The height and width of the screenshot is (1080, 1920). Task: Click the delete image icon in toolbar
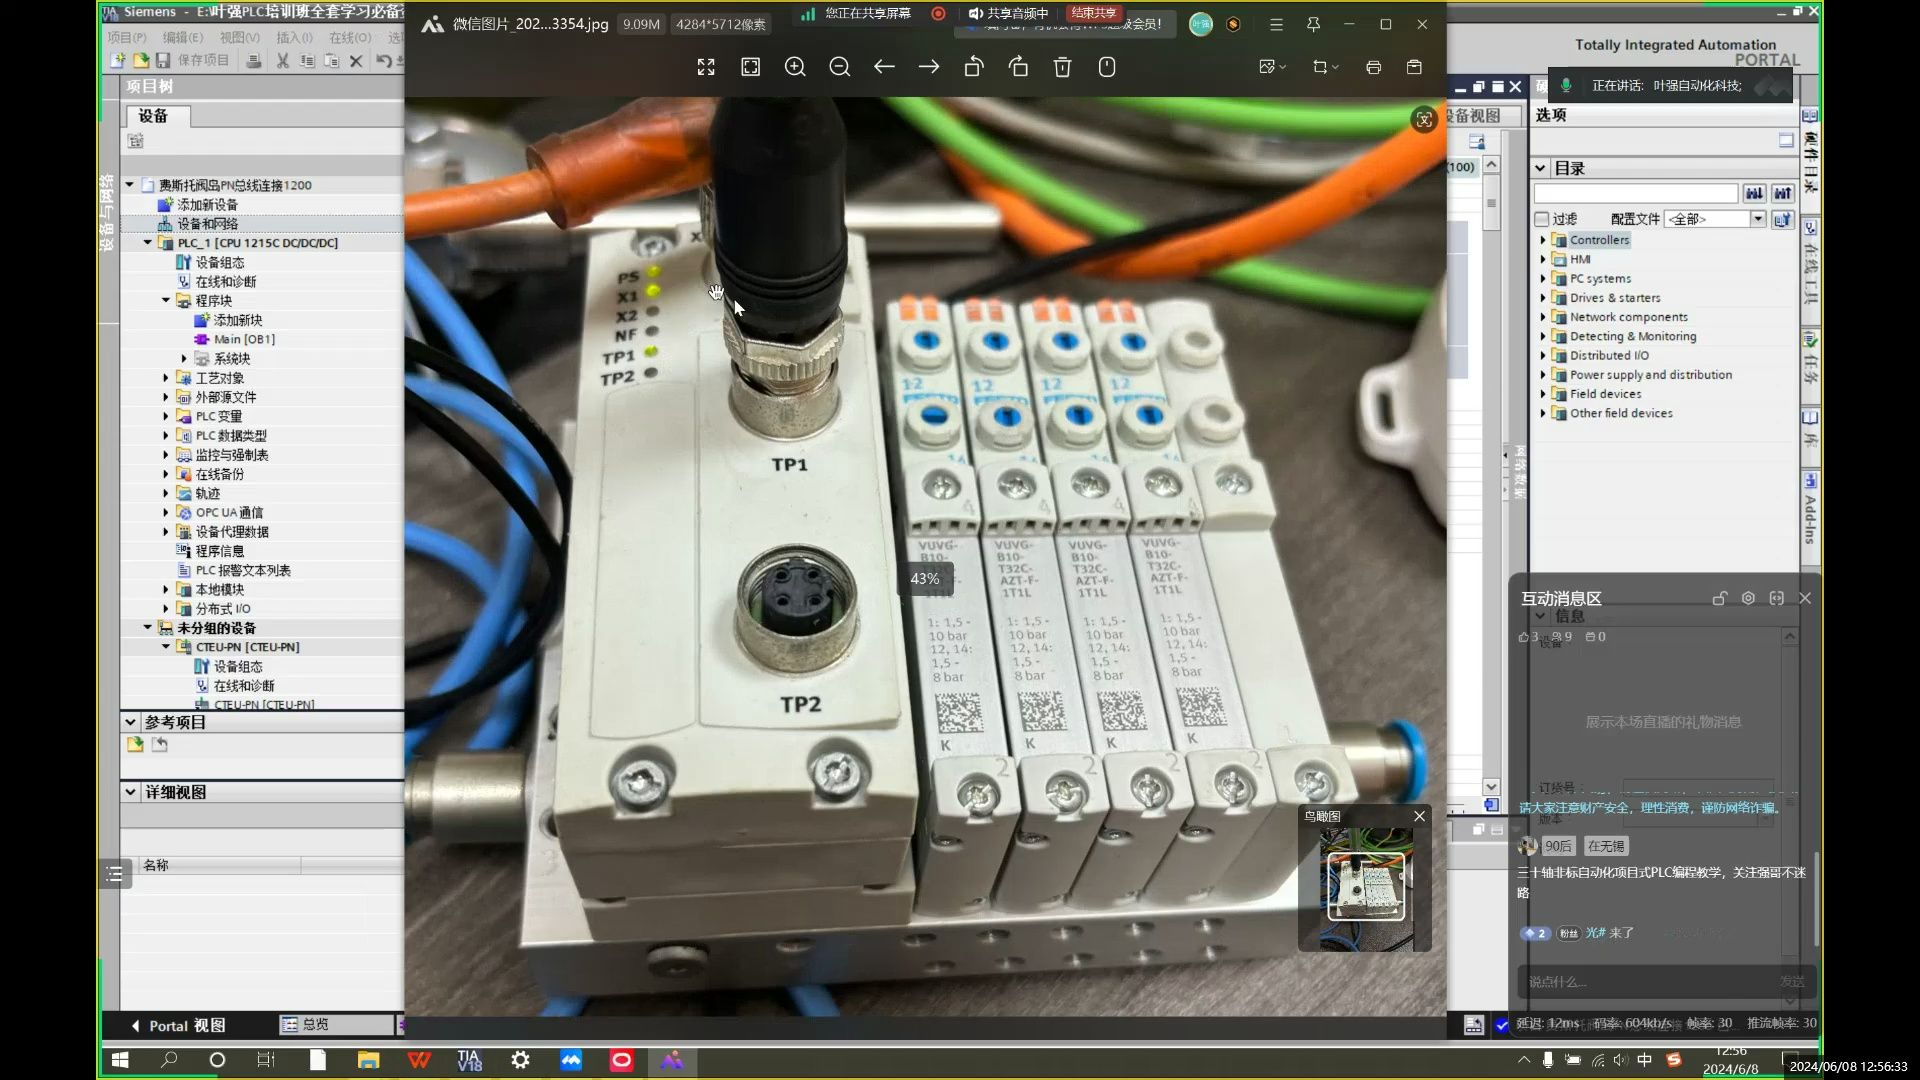[1063, 67]
